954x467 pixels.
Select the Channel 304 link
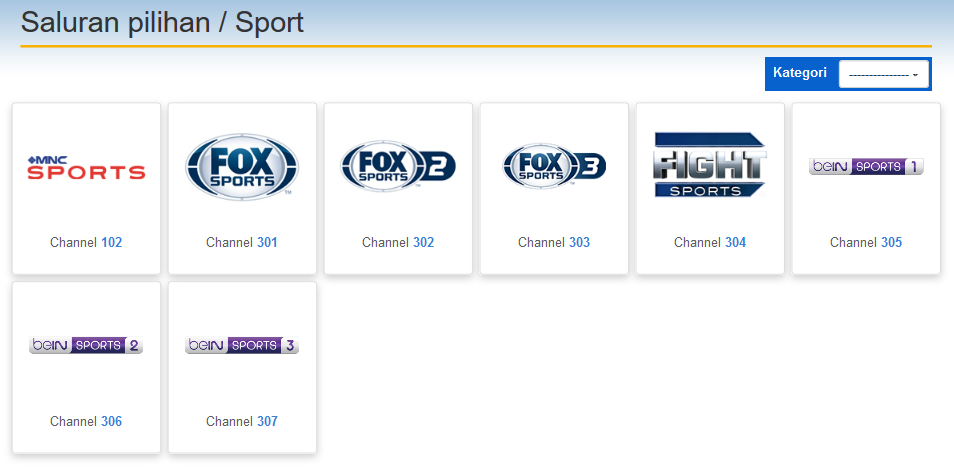click(x=710, y=243)
